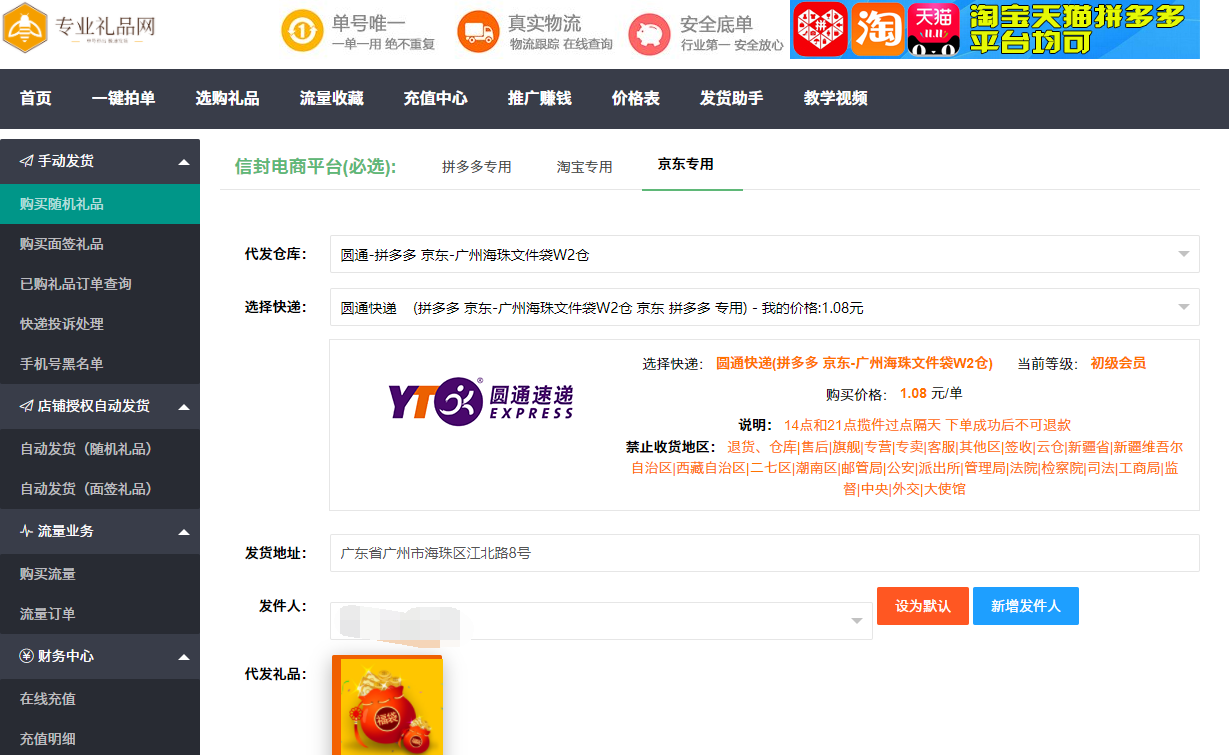Click the 真实物流 truck icon

(x=478, y=32)
